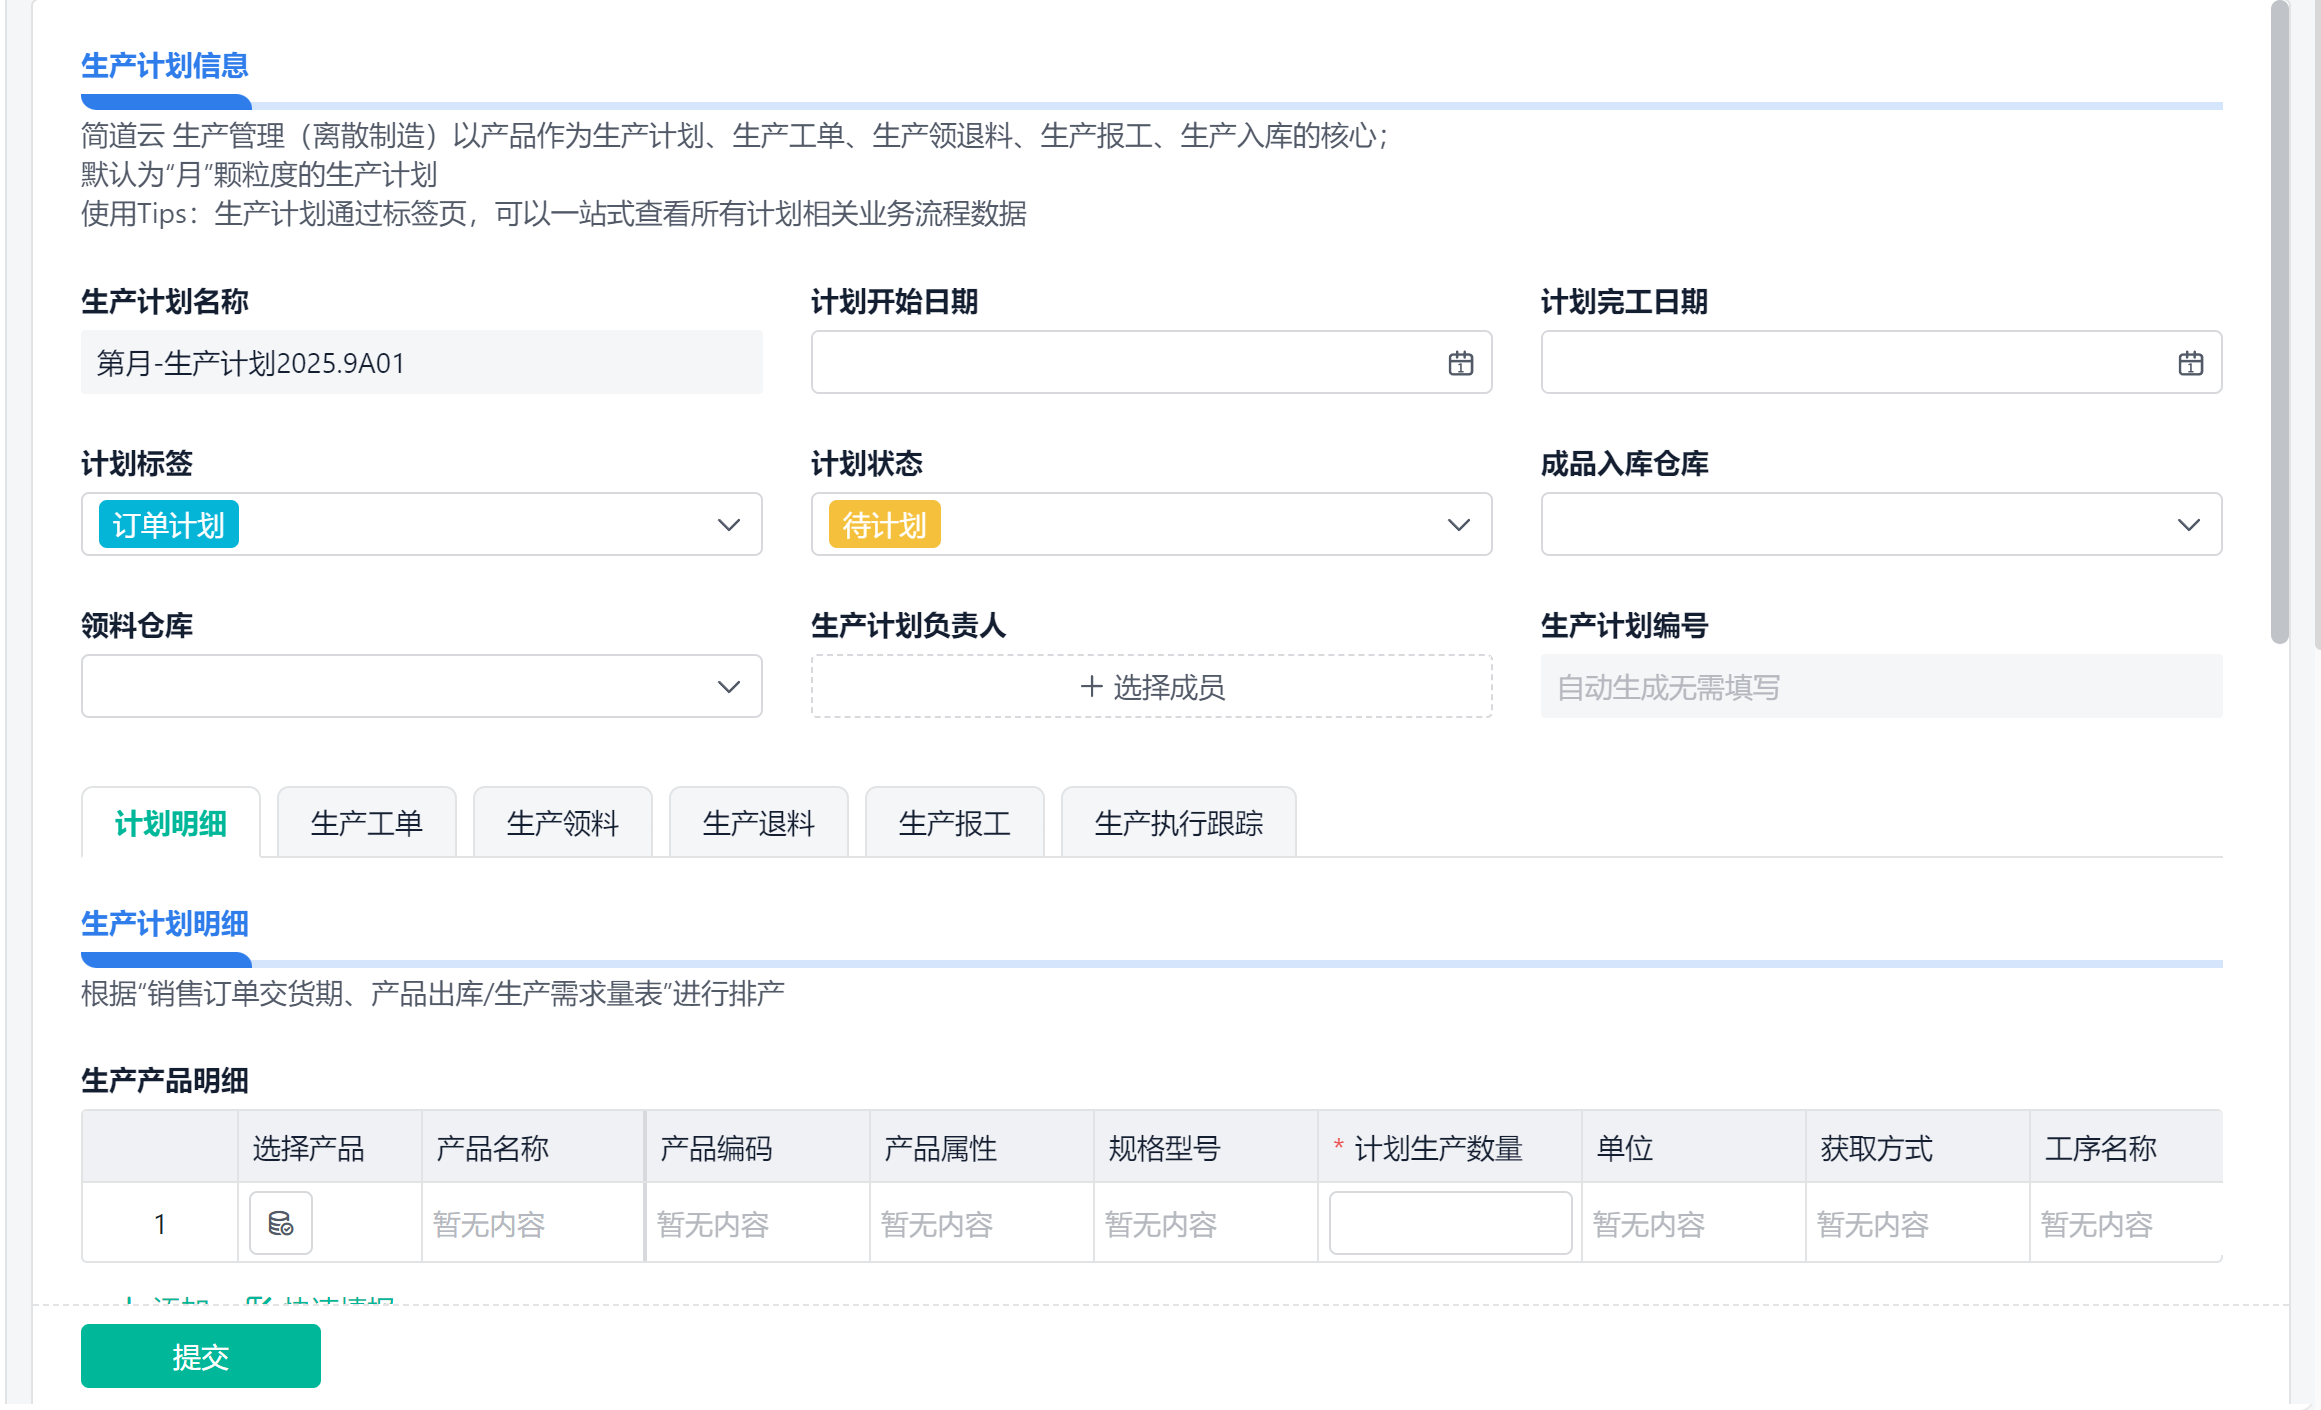Screen dimensions: 2321x1410
Task: Click the select product database icon
Action: coord(280,1223)
